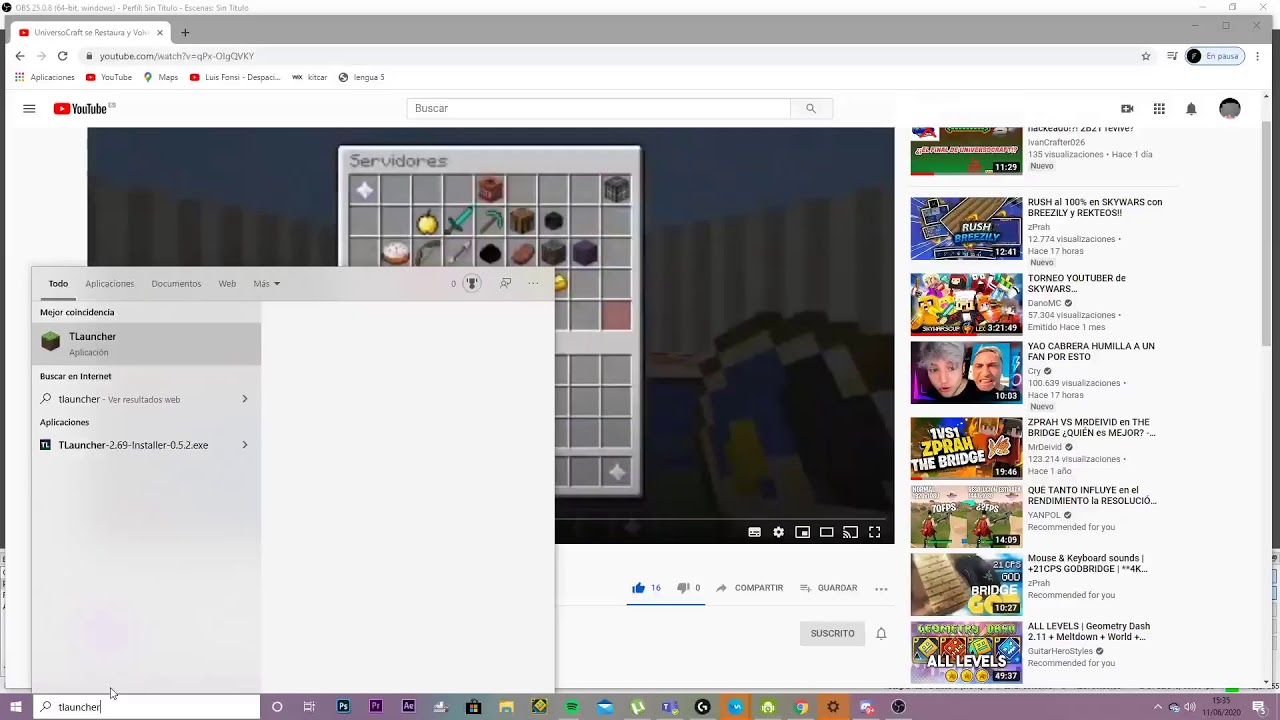Click the SUSCRITO subscription button
Image resolution: width=1280 pixels, height=720 pixels.
pyautogui.click(x=832, y=633)
